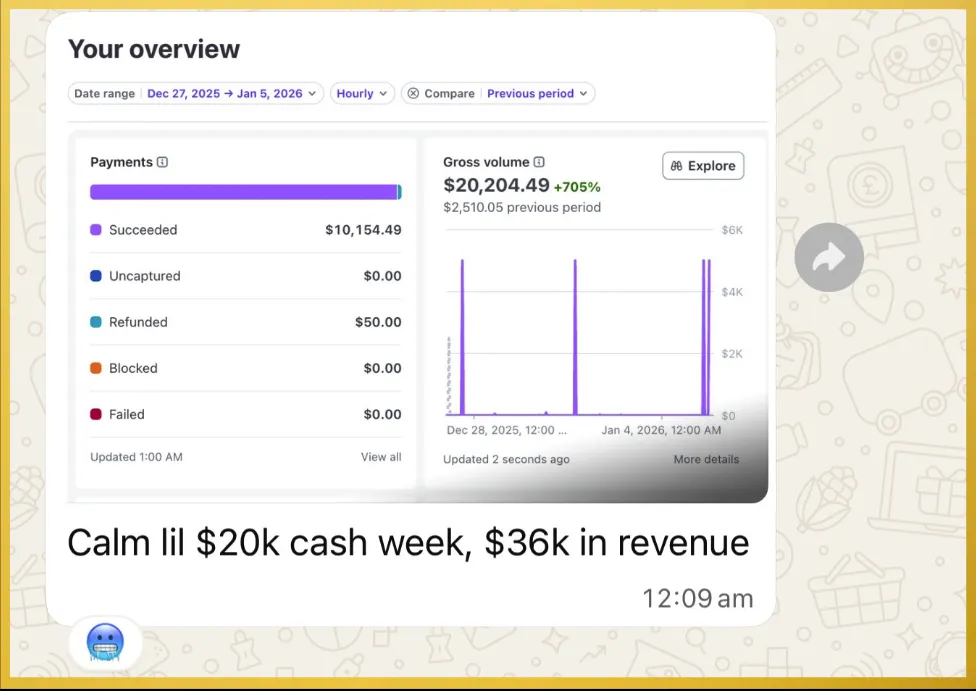Open the Previous period compare dropdown

coord(537,93)
